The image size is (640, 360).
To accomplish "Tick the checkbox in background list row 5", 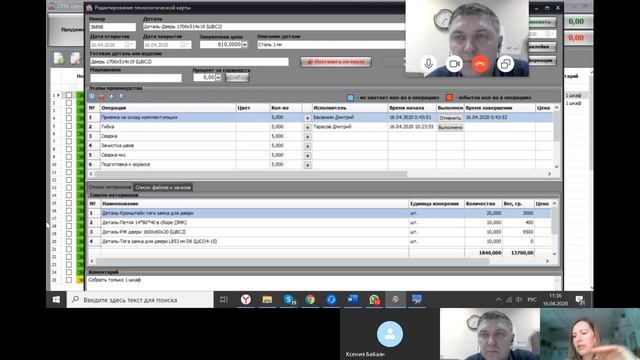I will tap(69, 126).
